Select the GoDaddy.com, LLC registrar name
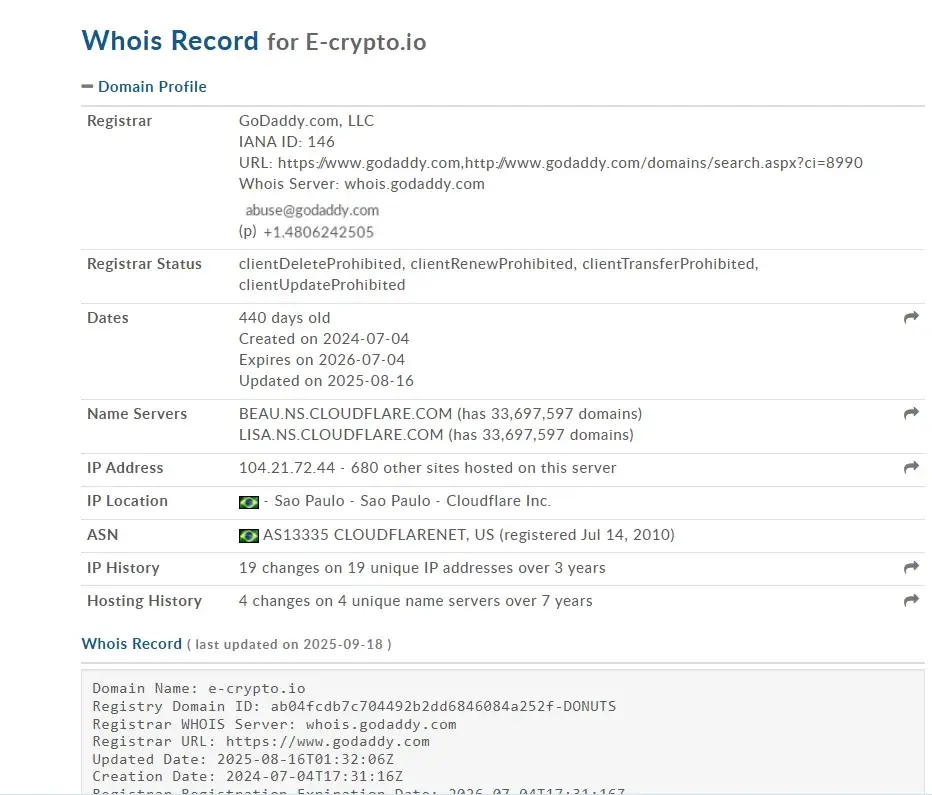Viewport: 932px width, 795px height. (306, 121)
